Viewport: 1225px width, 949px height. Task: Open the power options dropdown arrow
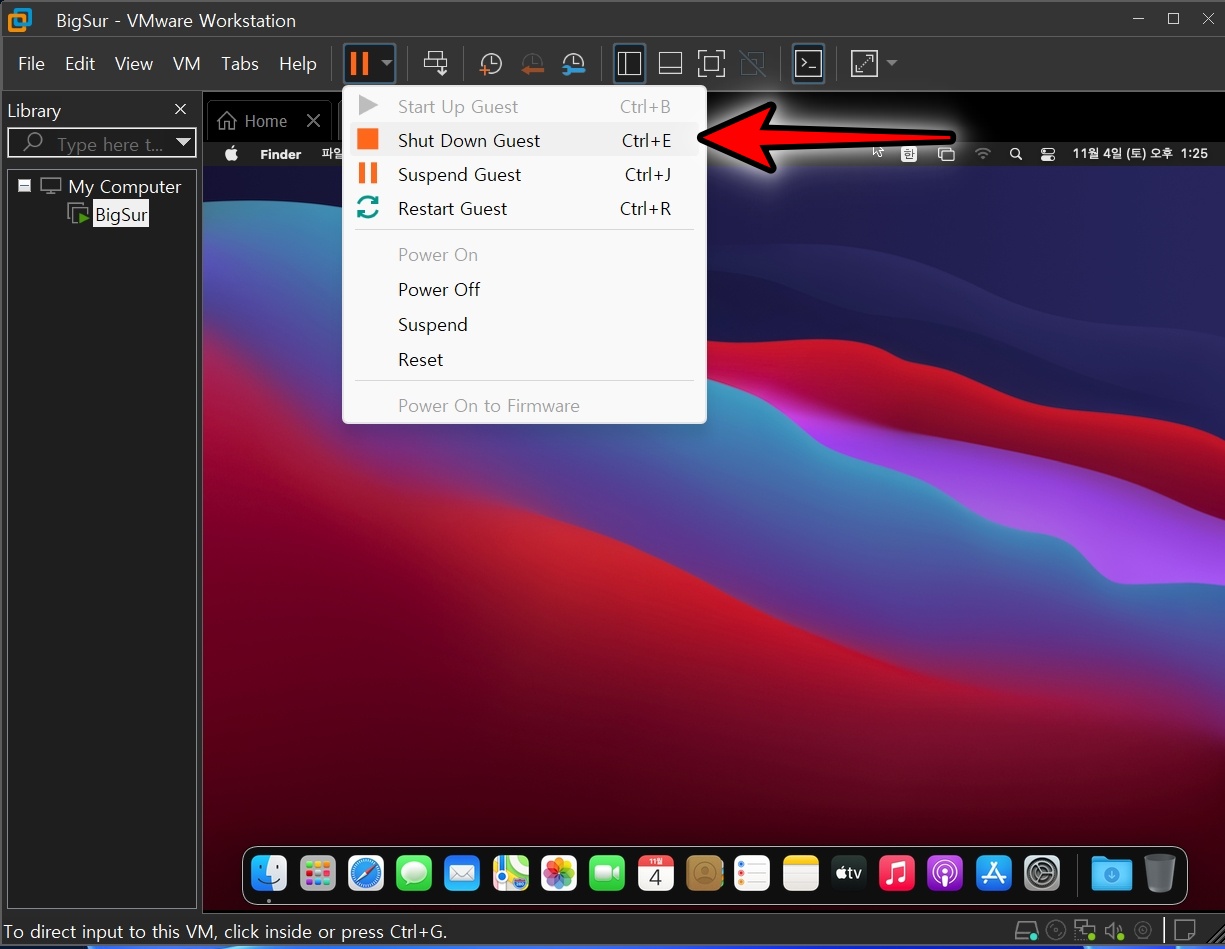[x=386, y=64]
